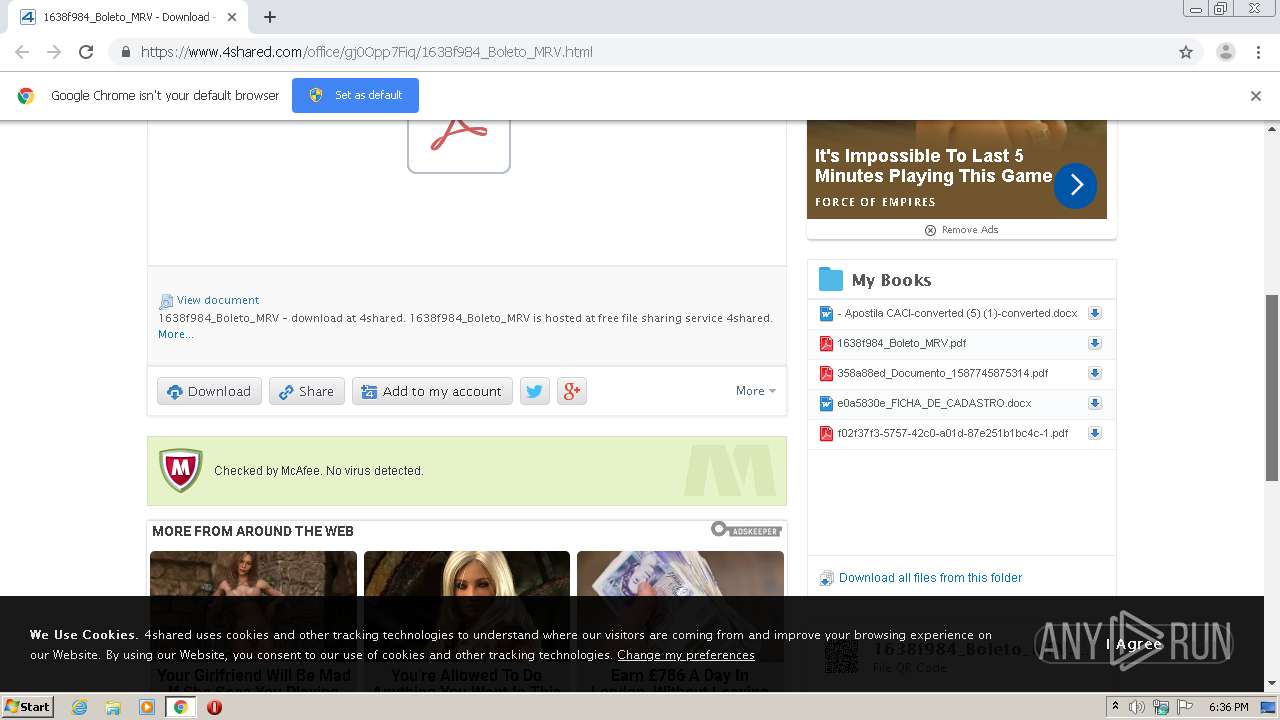The image size is (1280, 720).
Task: Open the My Books folder icon
Action: 830,279
